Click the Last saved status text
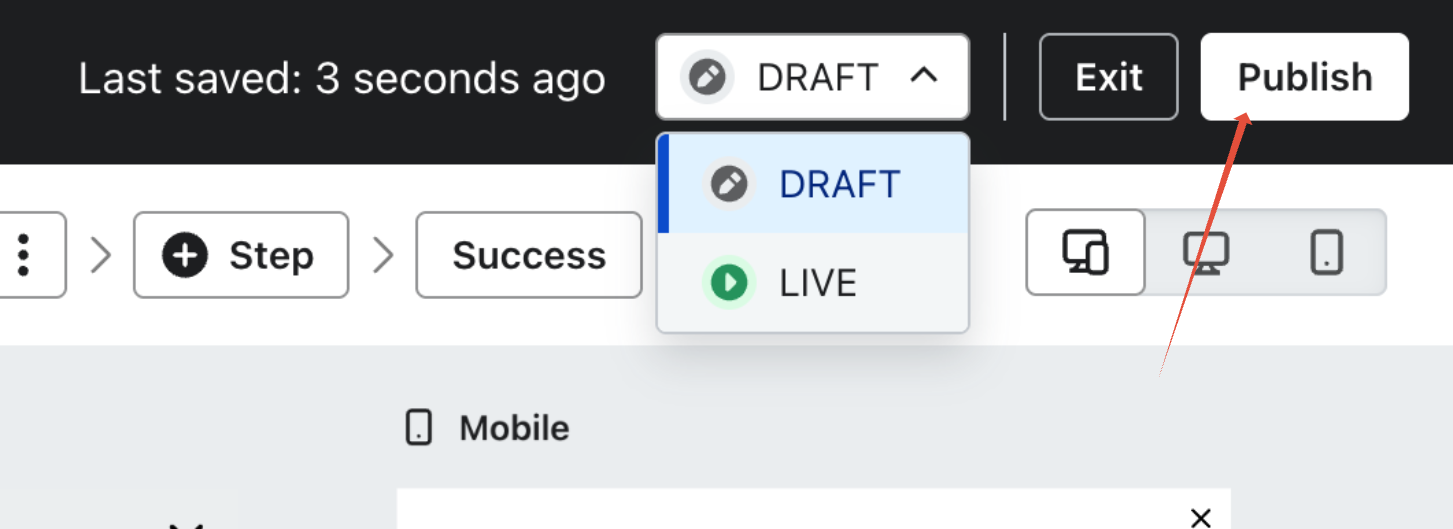 click(x=342, y=79)
